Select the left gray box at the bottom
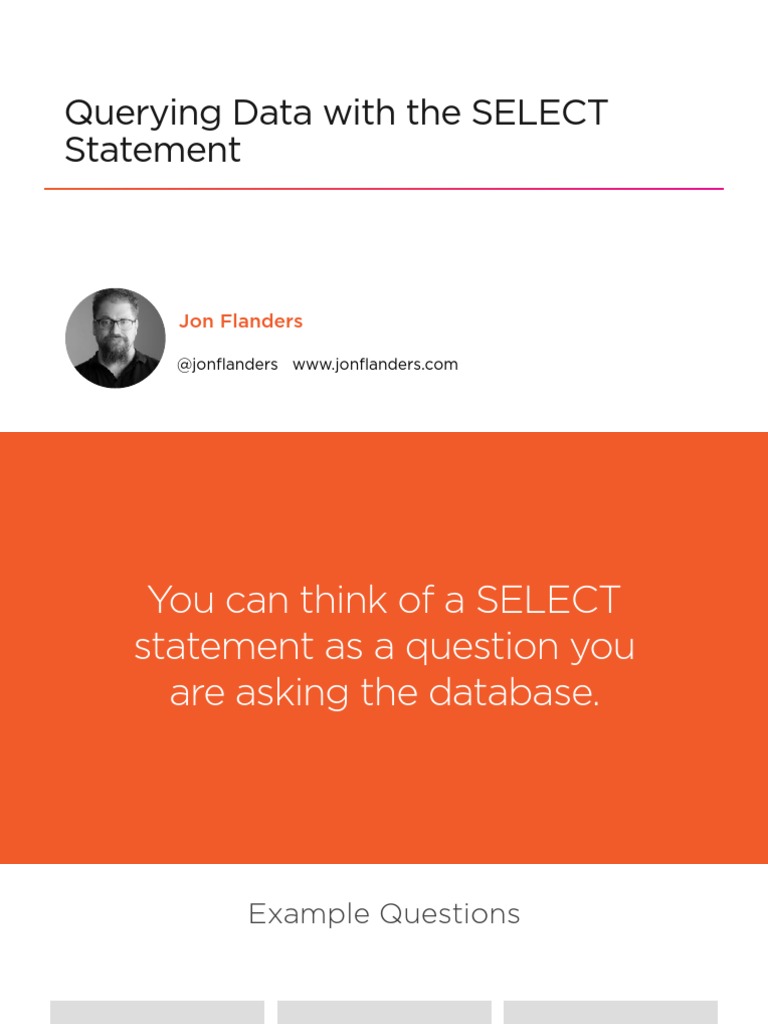Viewport: 768px width, 1024px height. click(157, 1012)
